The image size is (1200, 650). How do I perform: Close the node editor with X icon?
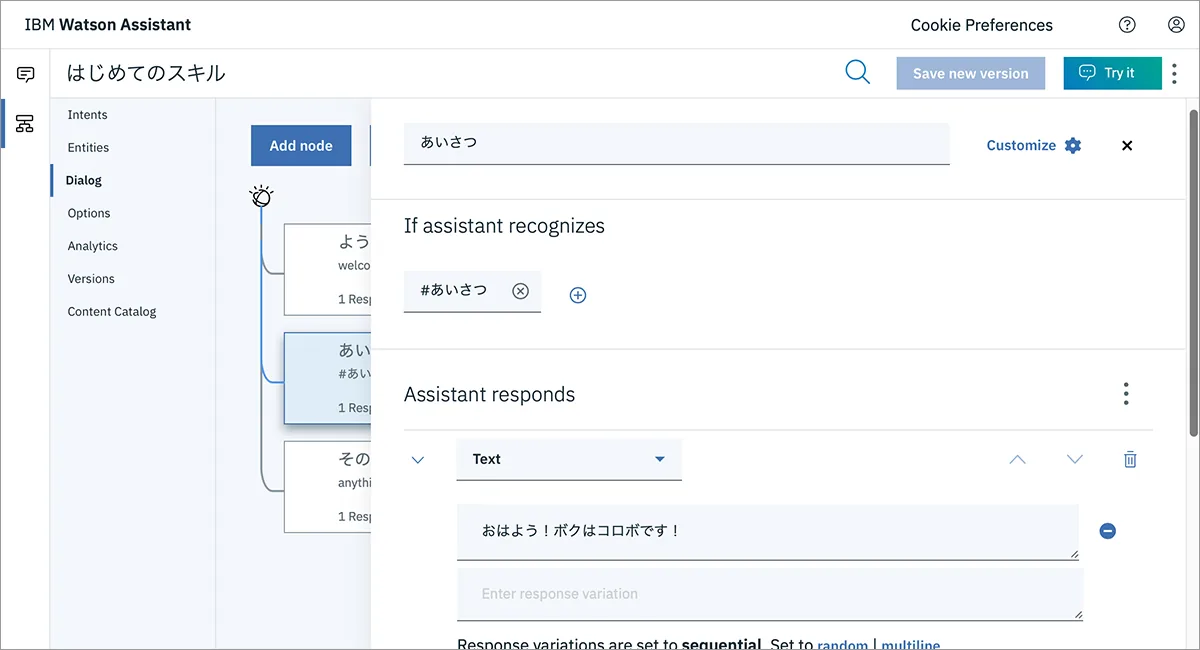[1127, 145]
